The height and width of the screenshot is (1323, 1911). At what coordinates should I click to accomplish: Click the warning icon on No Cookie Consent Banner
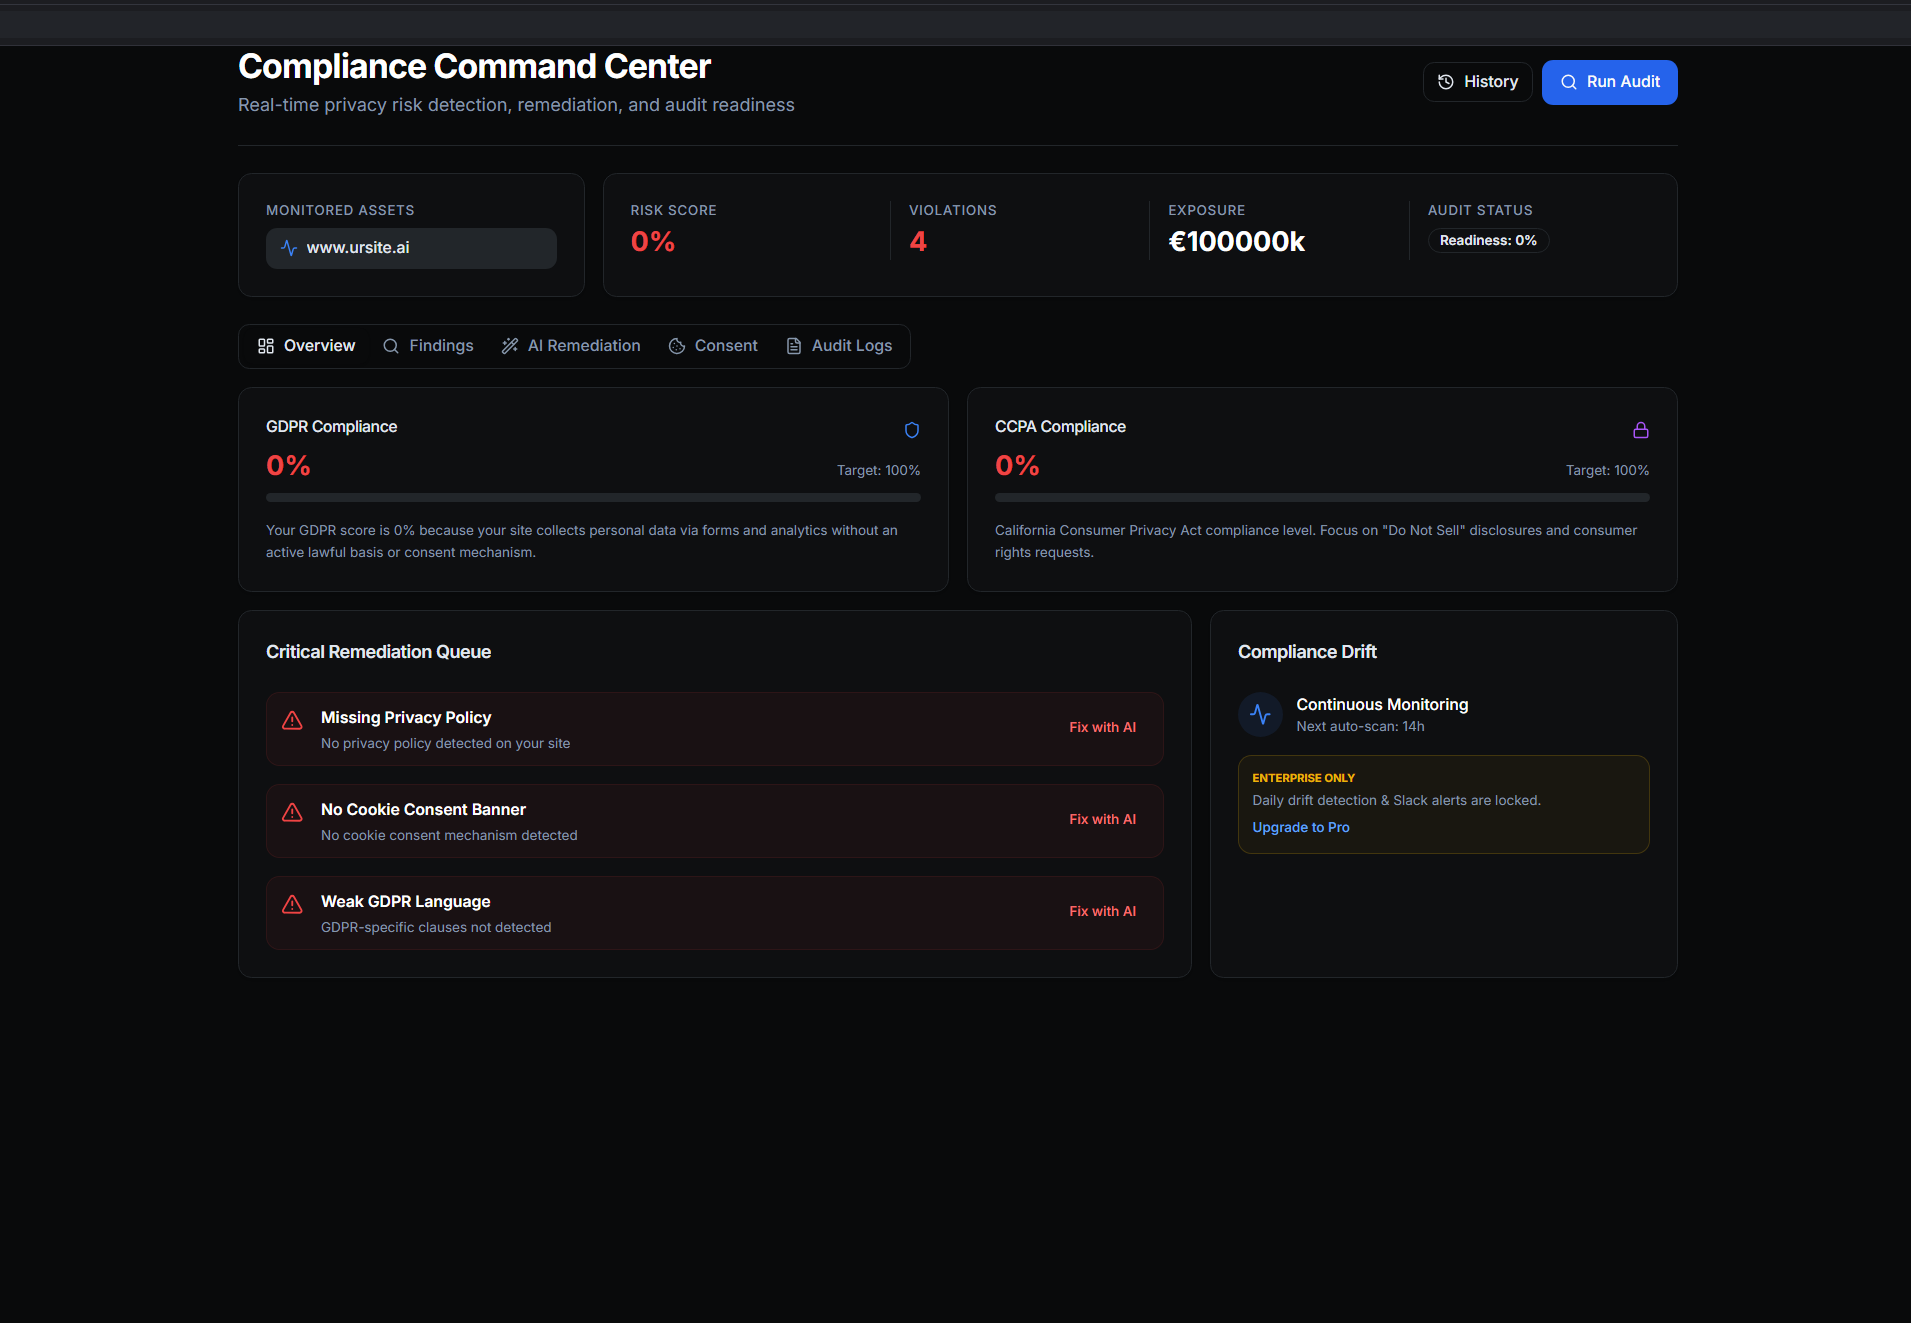292,812
